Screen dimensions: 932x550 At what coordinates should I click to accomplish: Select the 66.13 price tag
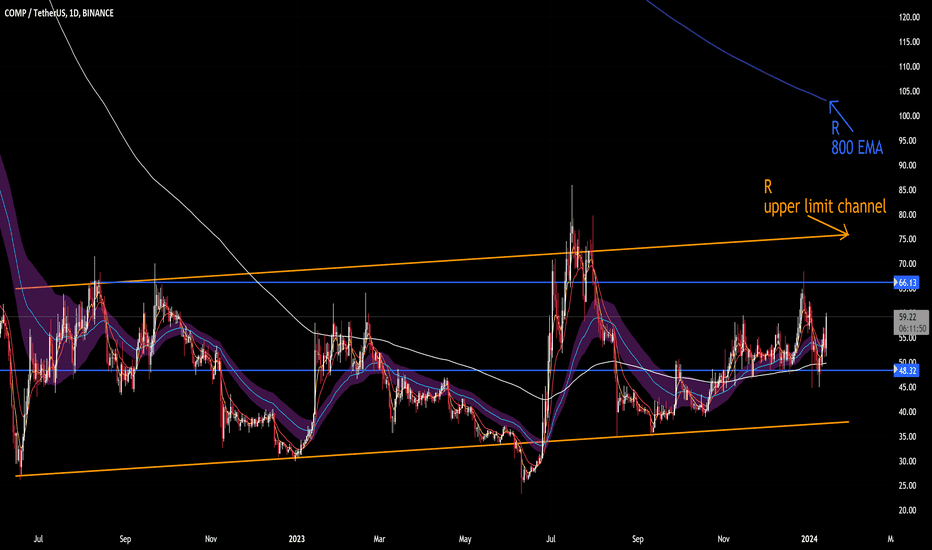tap(906, 282)
